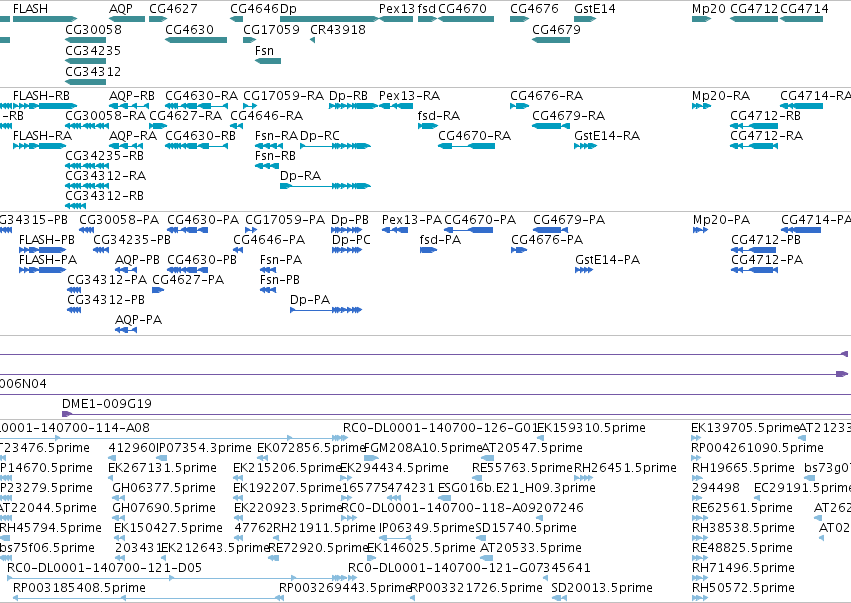This screenshot has height=603, width=851.
Task: Click the AQP-PA protein label
Action: click(x=138, y=320)
